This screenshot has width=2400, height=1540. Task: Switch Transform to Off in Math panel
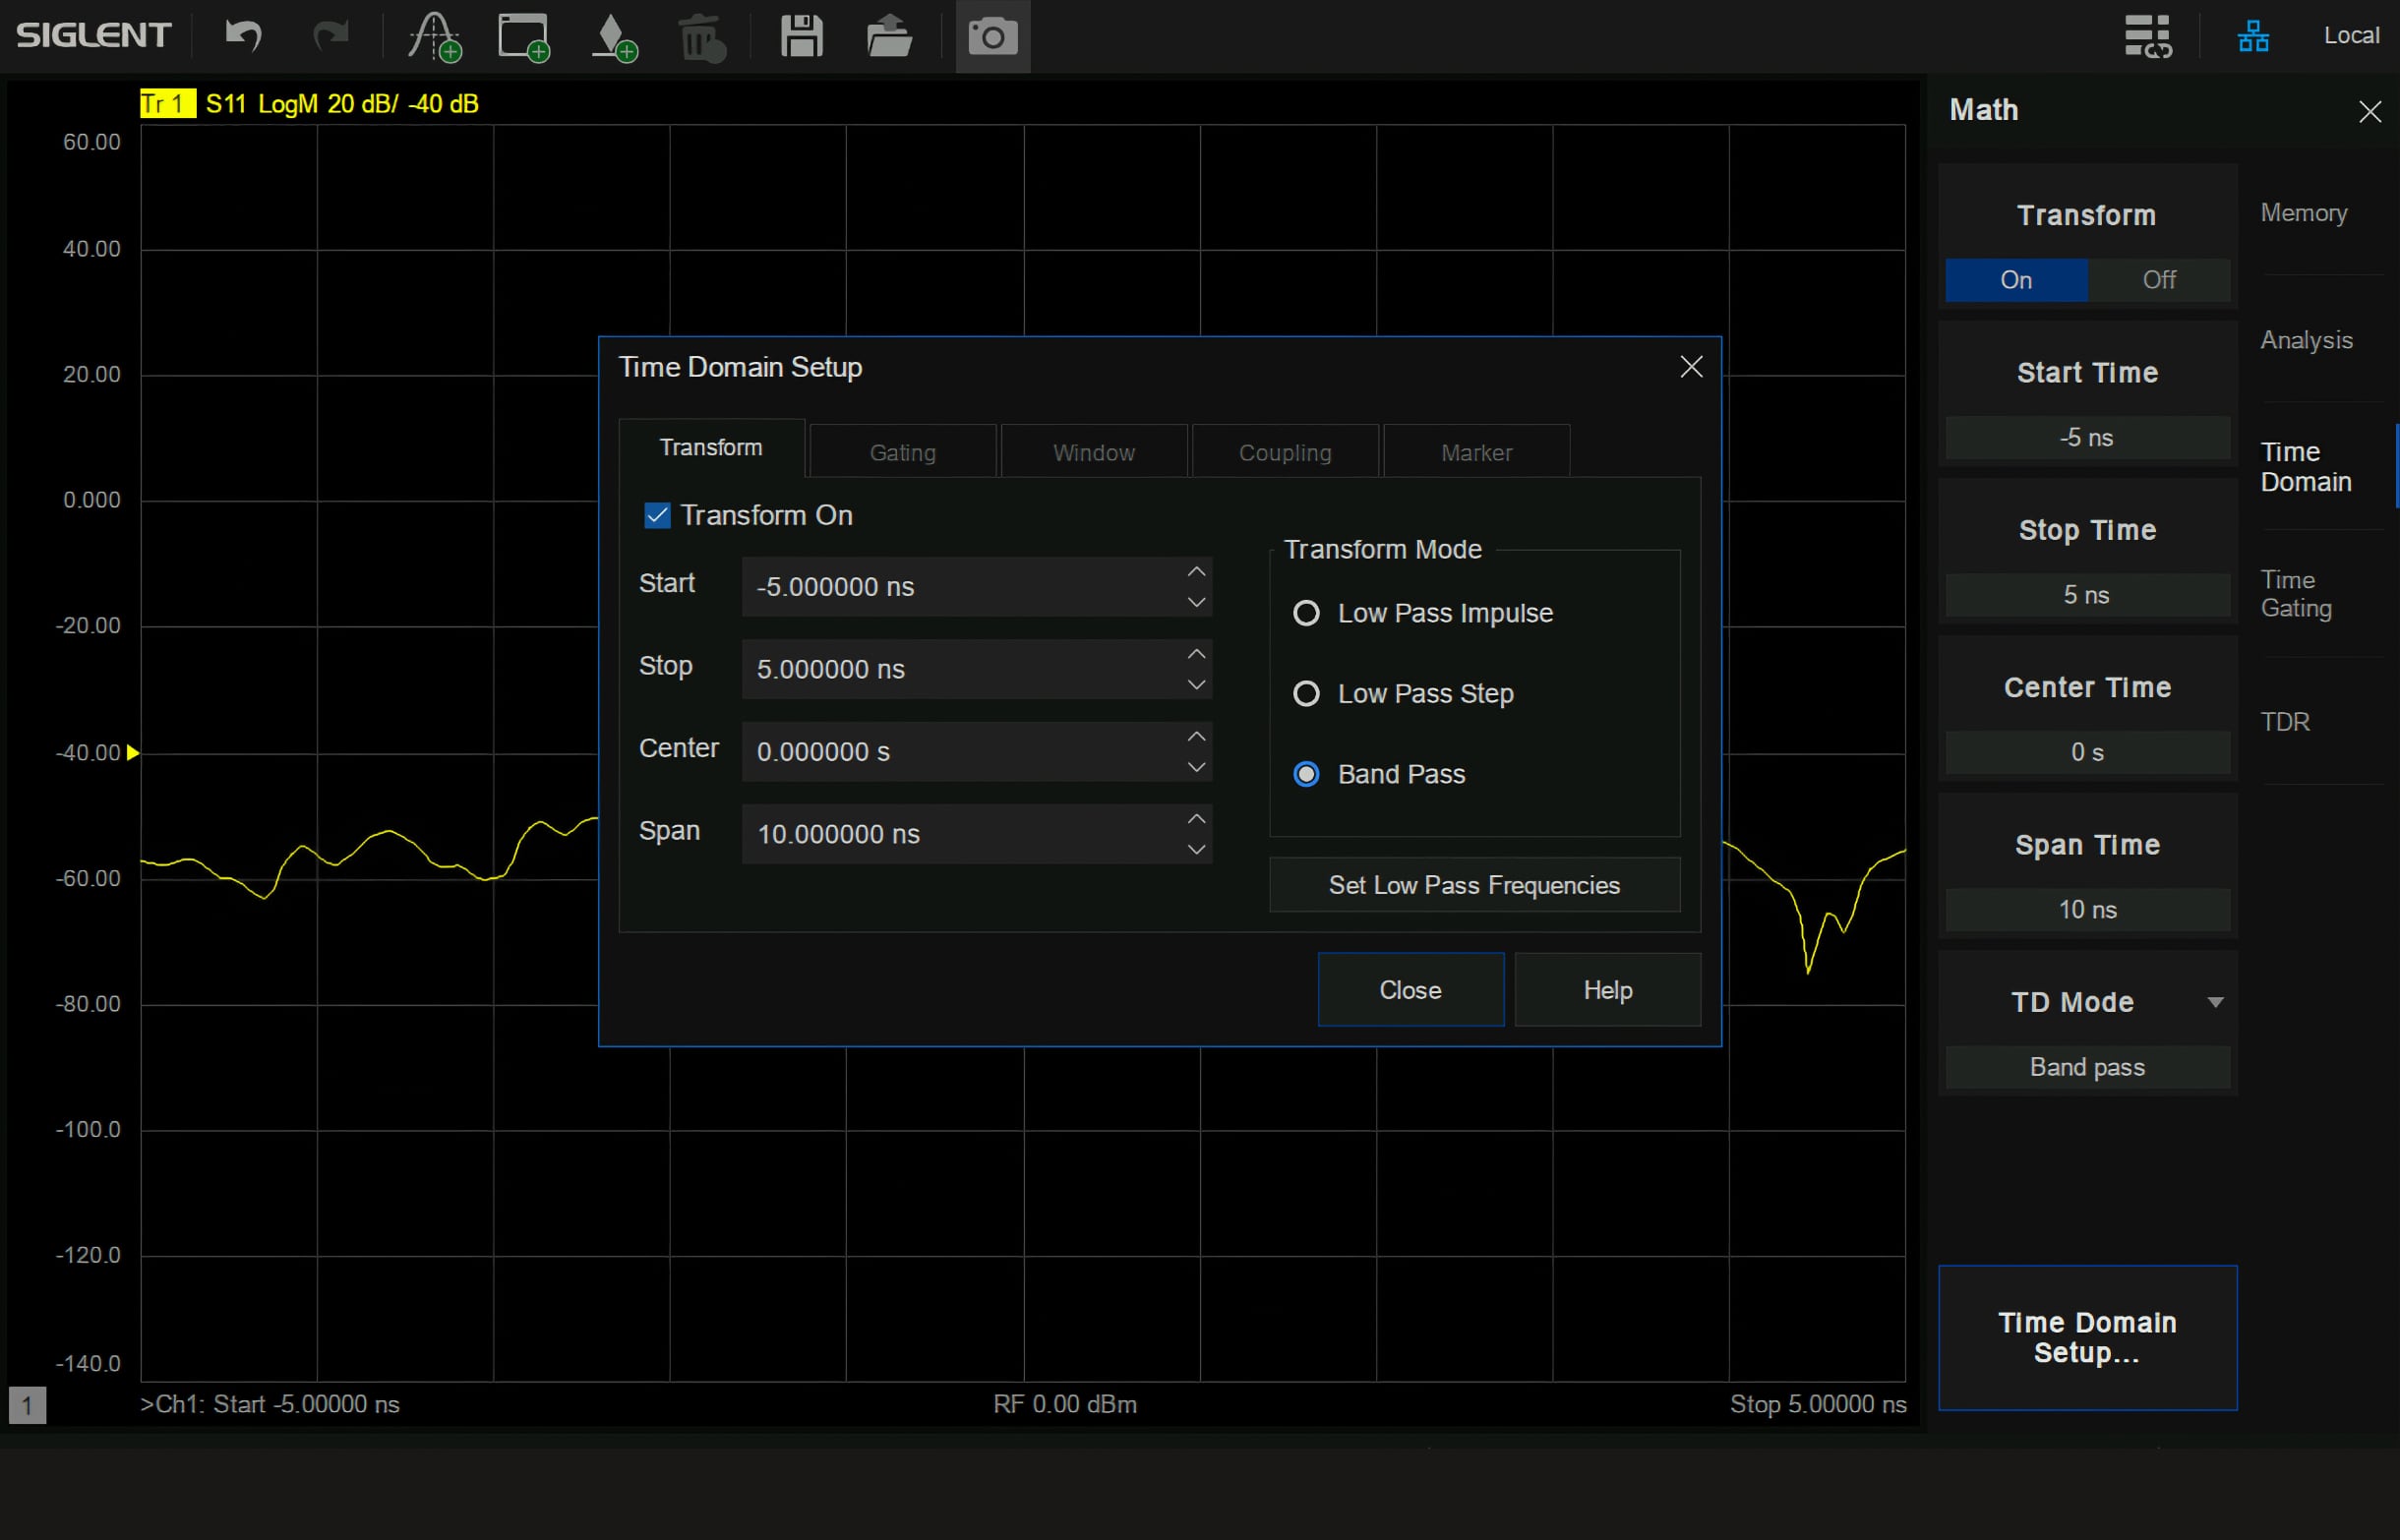click(x=2159, y=280)
